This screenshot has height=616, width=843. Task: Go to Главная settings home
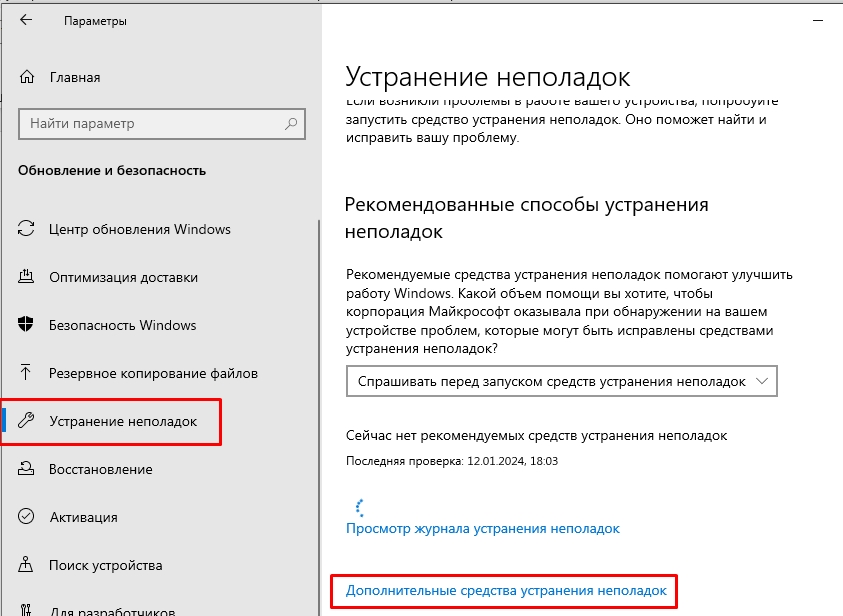75,77
